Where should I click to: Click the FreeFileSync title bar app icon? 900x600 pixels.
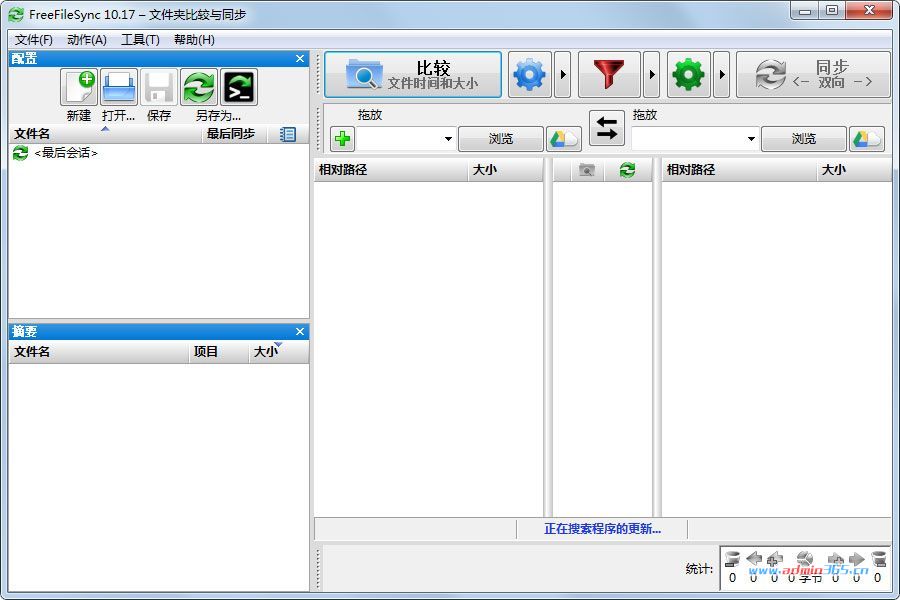click(16, 14)
